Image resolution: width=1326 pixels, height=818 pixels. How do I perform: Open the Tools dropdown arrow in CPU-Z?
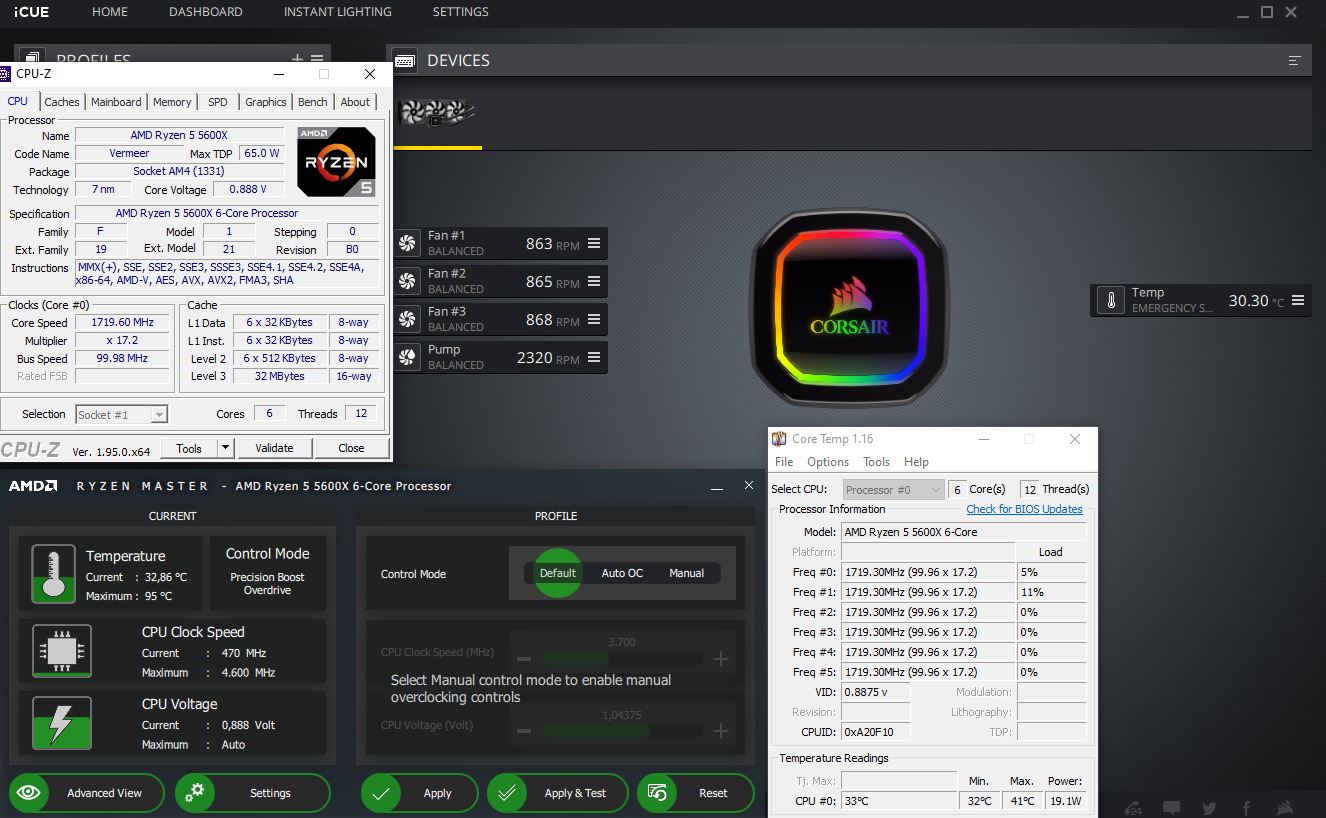coord(225,448)
